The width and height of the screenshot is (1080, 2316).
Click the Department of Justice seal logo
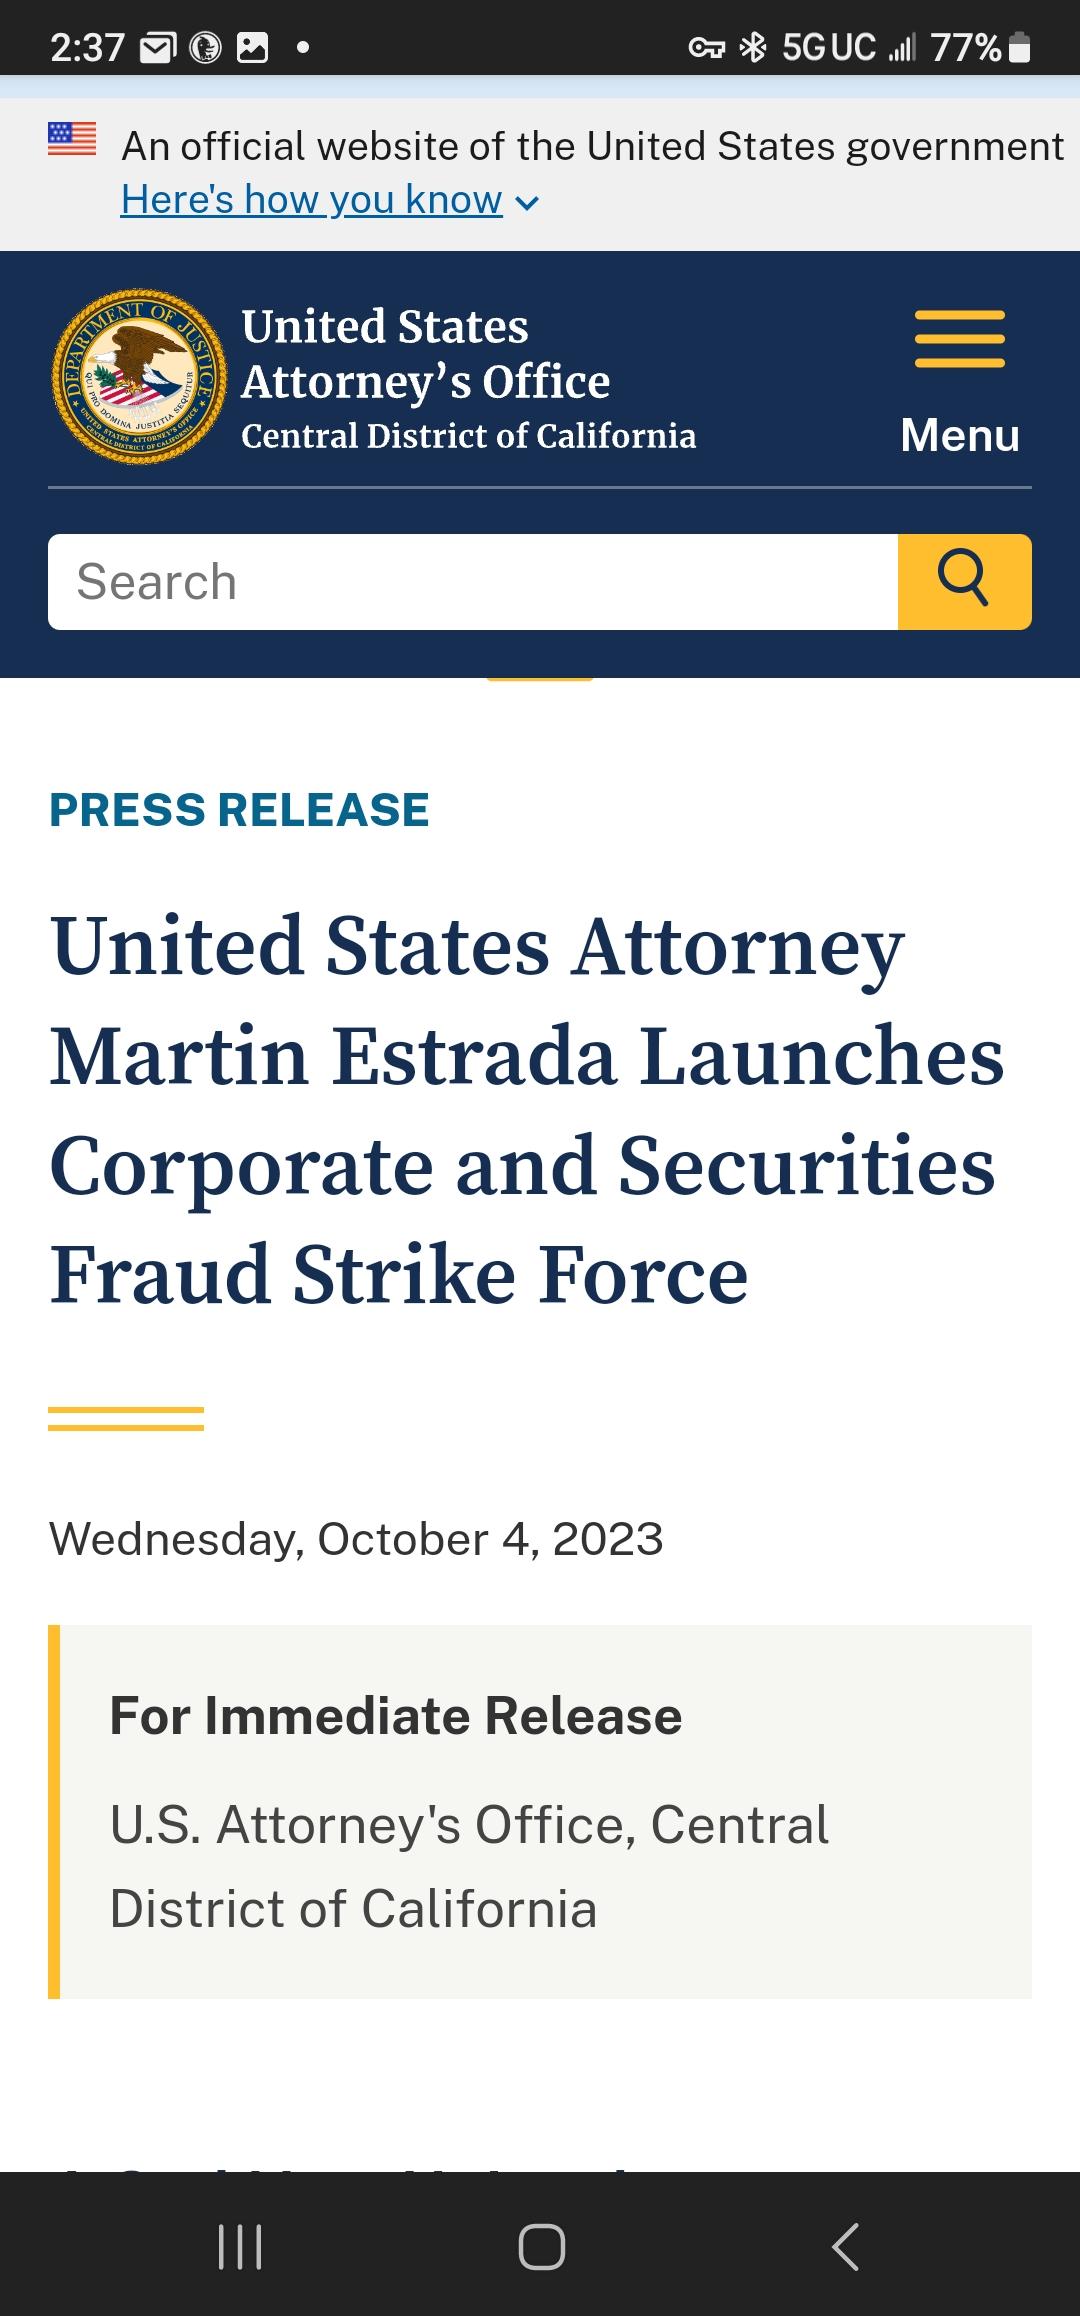[139, 376]
